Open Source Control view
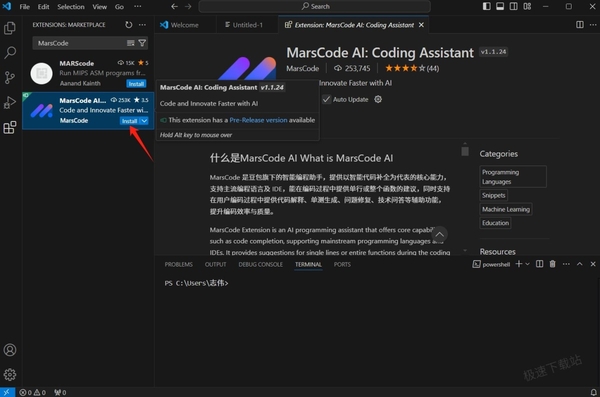Viewport: 600px width, 397px height. pyautogui.click(x=10, y=78)
